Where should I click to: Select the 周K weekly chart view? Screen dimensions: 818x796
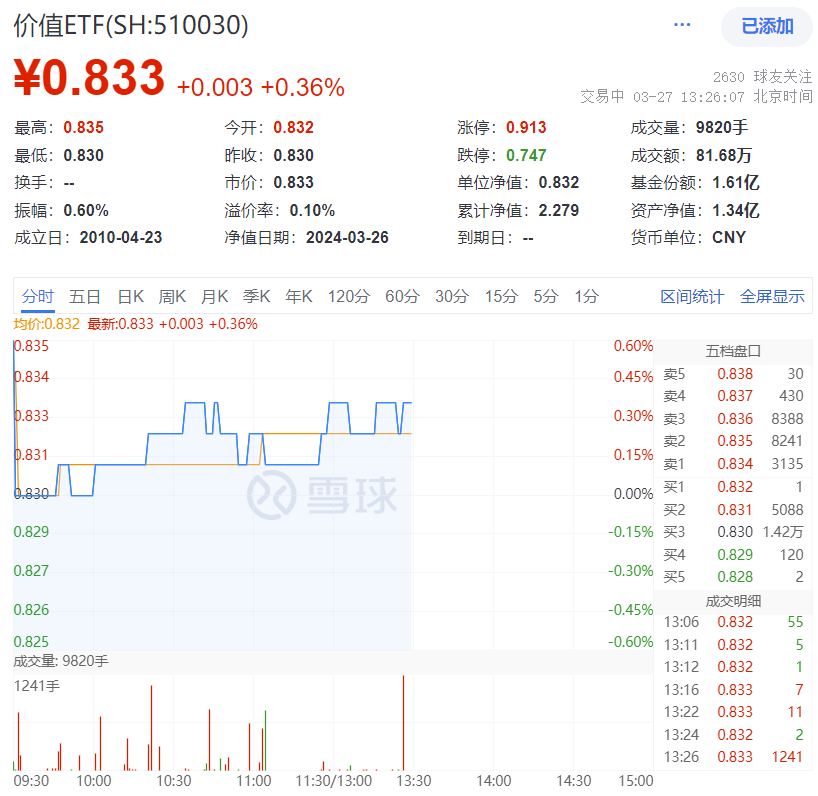(172, 297)
